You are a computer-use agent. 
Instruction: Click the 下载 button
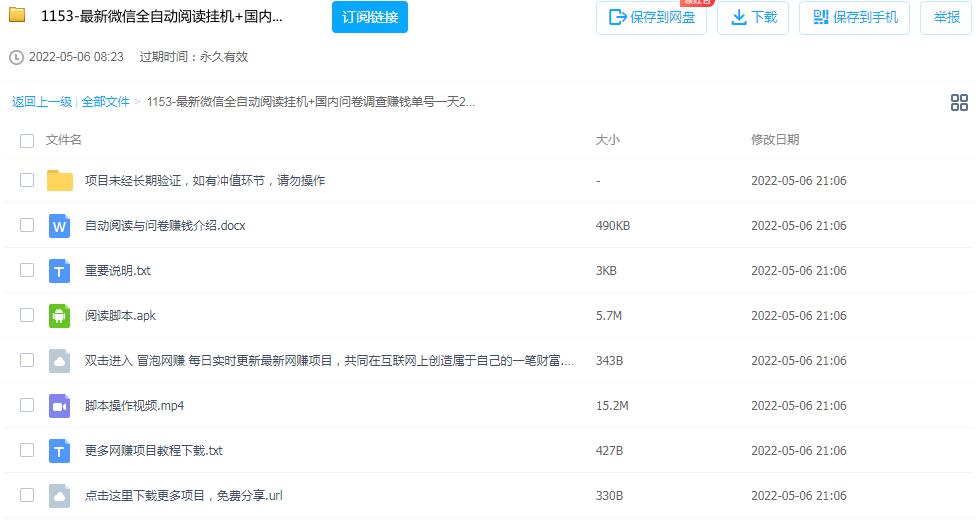point(753,17)
